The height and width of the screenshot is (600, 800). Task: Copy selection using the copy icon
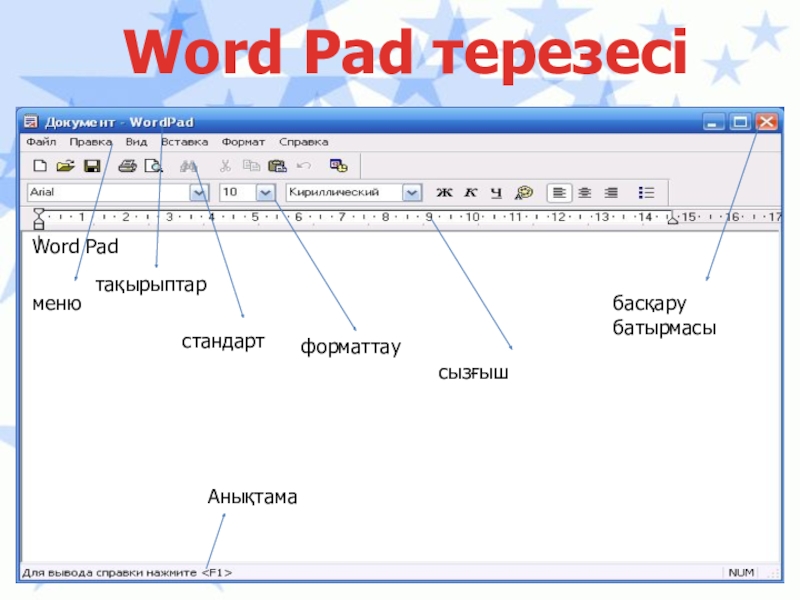point(251,166)
